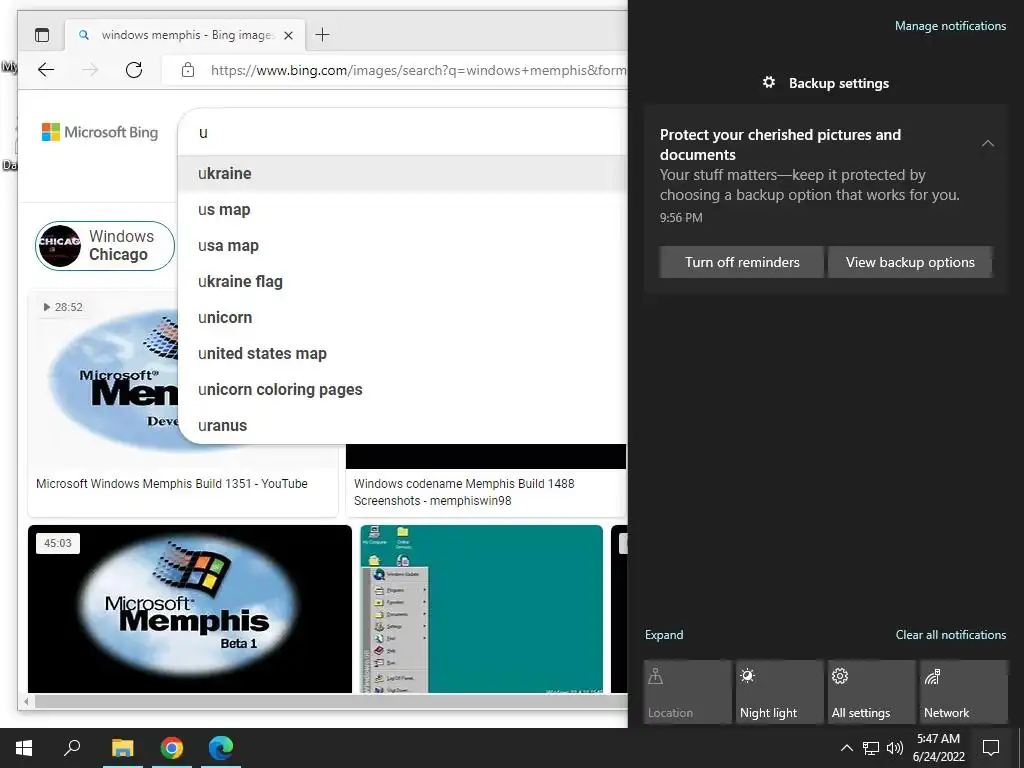Refresh the Bing page
The width and height of the screenshot is (1024, 768).
134,70
